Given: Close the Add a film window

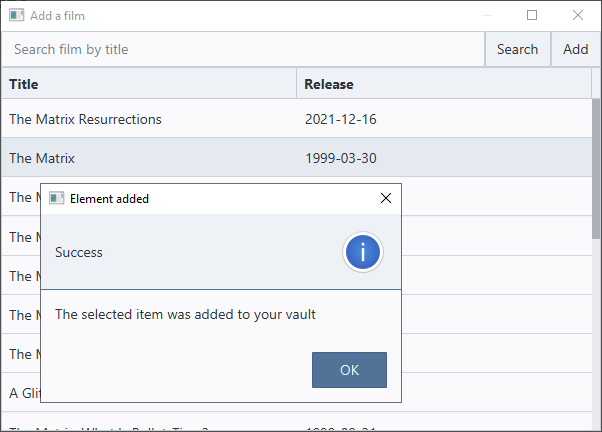Looking at the screenshot, I should pyautogui.click(x=577, y=15).
